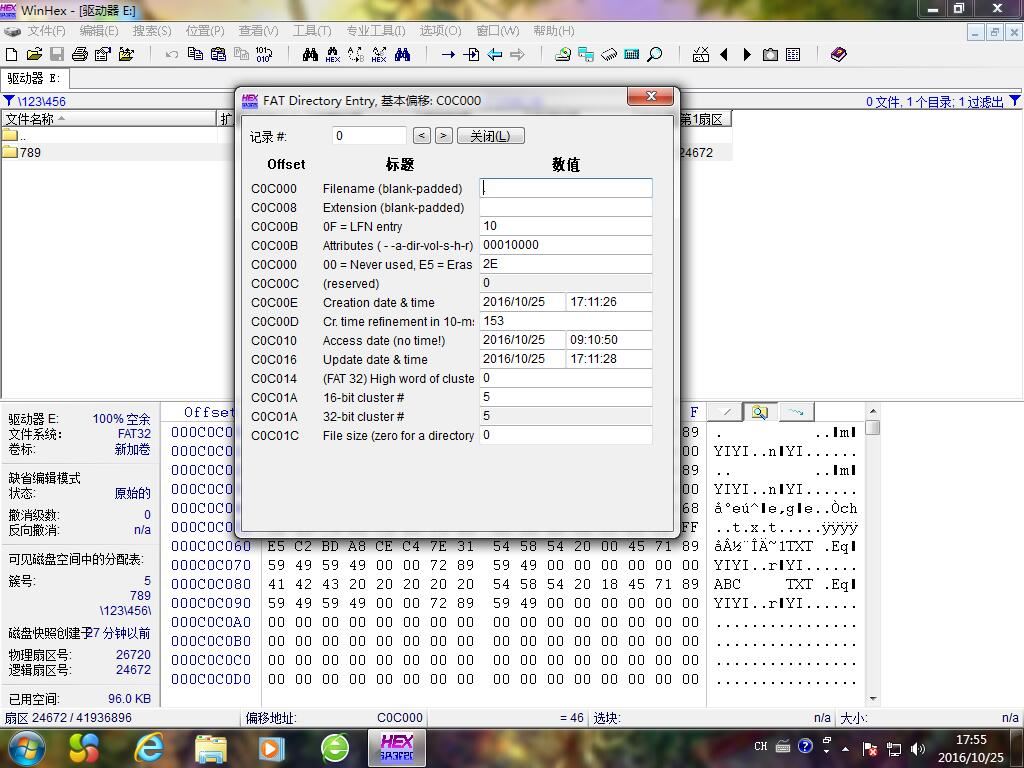Print using the printer toolbar icon
1024x768 pixels.
[x=80, y=55]
